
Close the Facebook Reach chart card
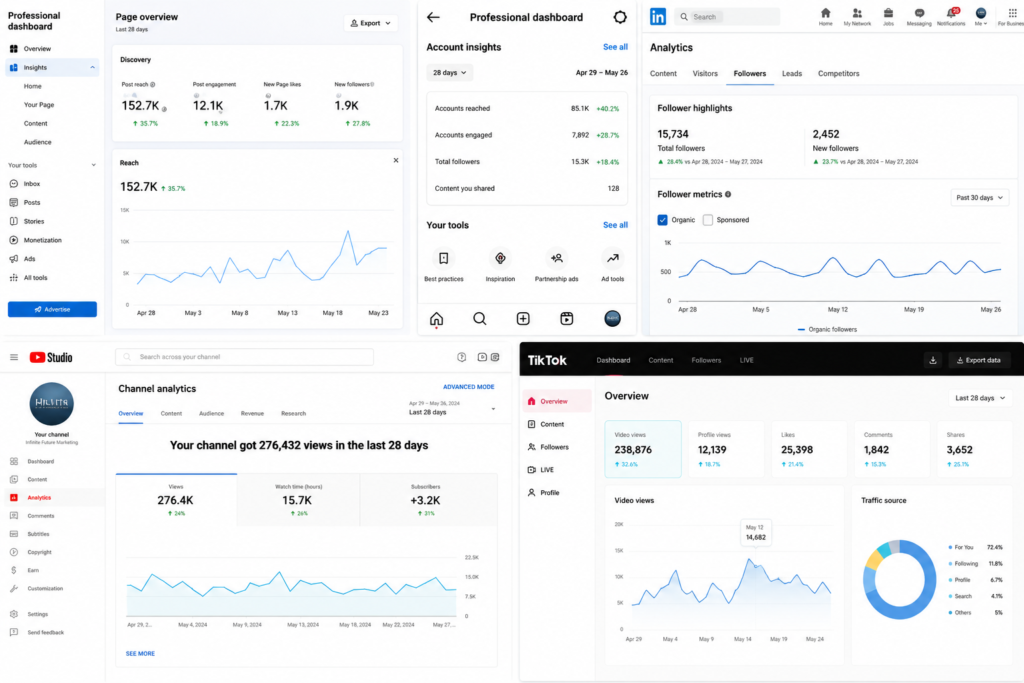[396, 160]
